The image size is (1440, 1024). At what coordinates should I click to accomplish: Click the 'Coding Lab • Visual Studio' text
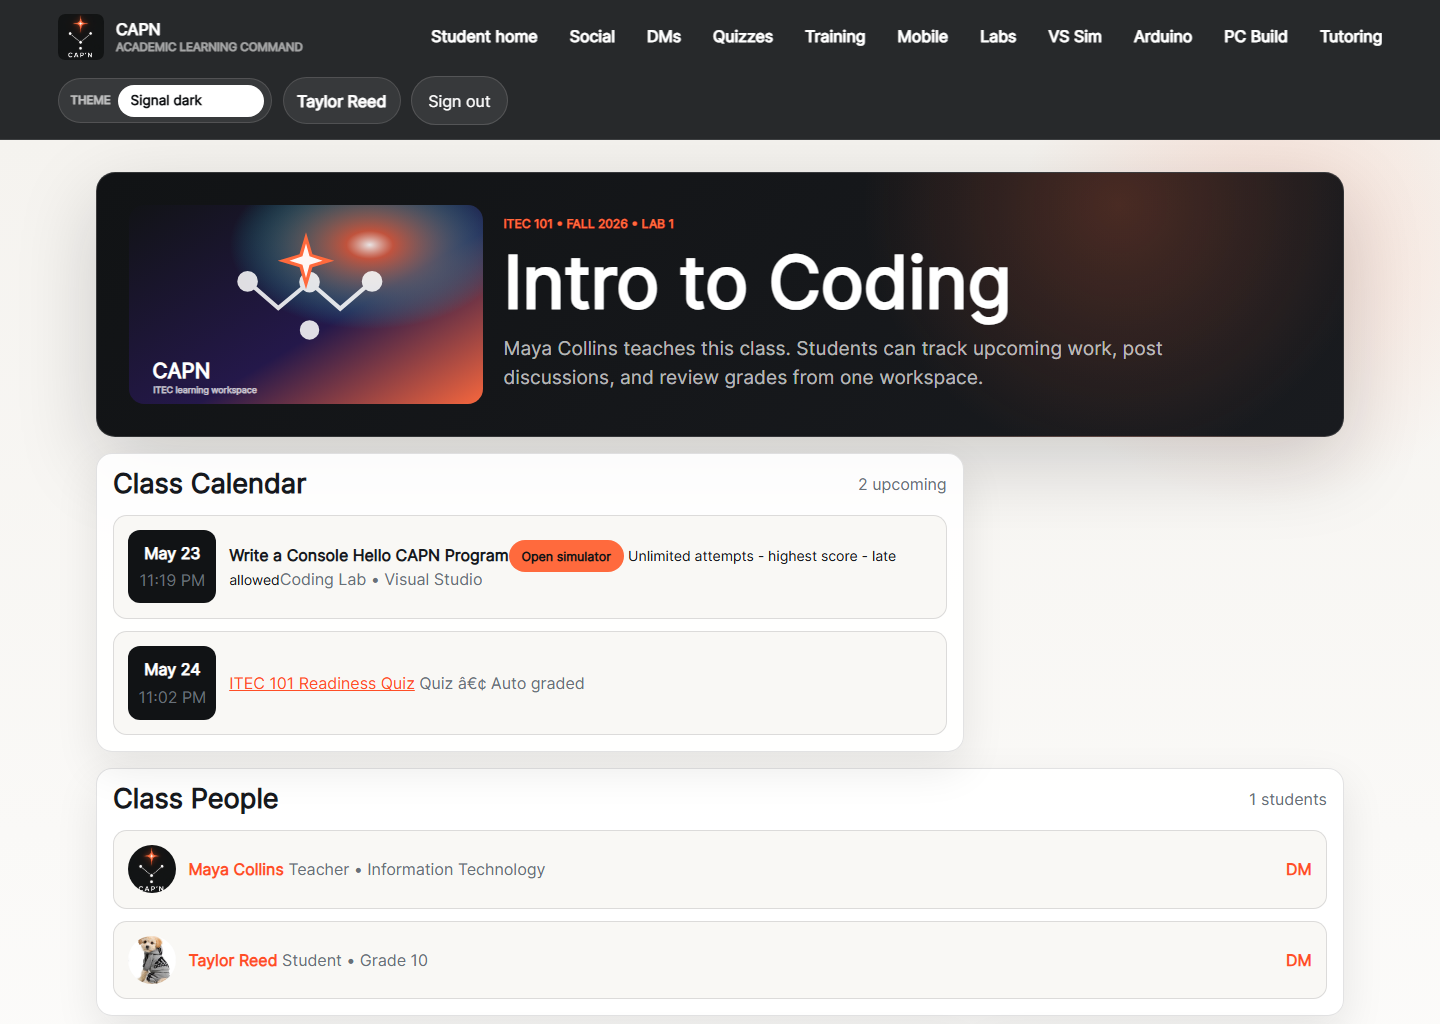click(x=381, y=580)
